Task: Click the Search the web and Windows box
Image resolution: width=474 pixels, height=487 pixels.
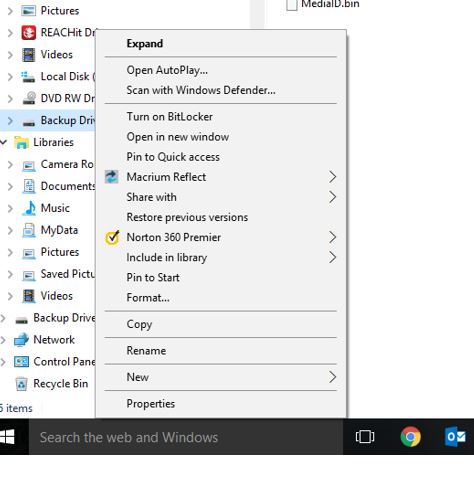Action: point(186,437)
